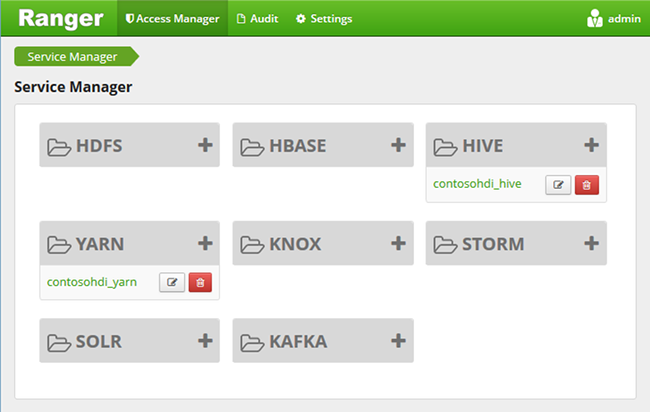Viewport: 650px width, 412px height.
Task: Edit the contosohdi_hive service
Action: (x=558, y=185)
